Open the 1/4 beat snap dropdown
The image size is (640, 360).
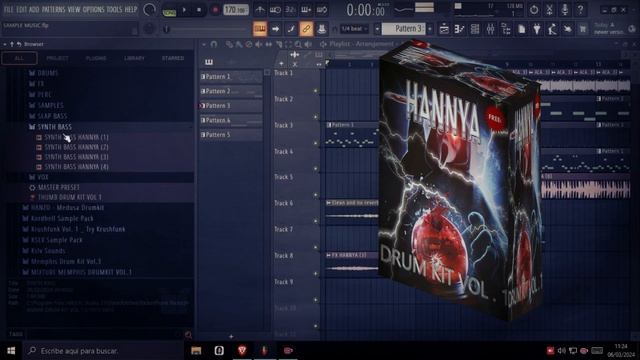(x=353, y=29)
